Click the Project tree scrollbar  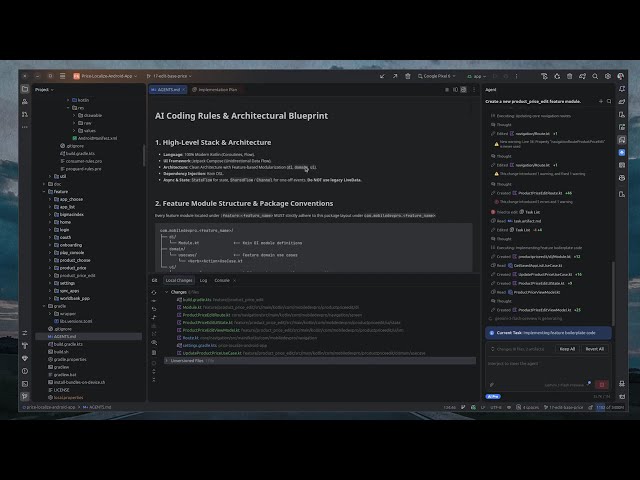(x=144, y=155)
